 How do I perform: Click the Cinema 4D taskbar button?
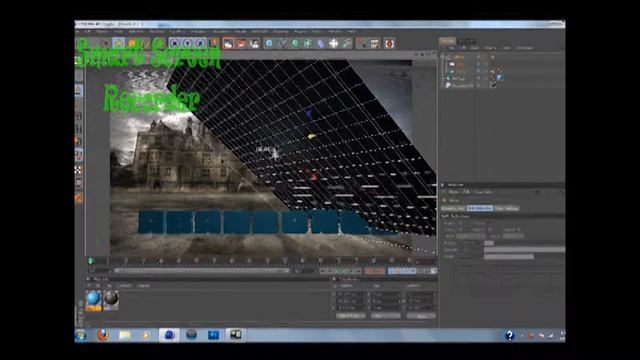[x=169, y=335]
